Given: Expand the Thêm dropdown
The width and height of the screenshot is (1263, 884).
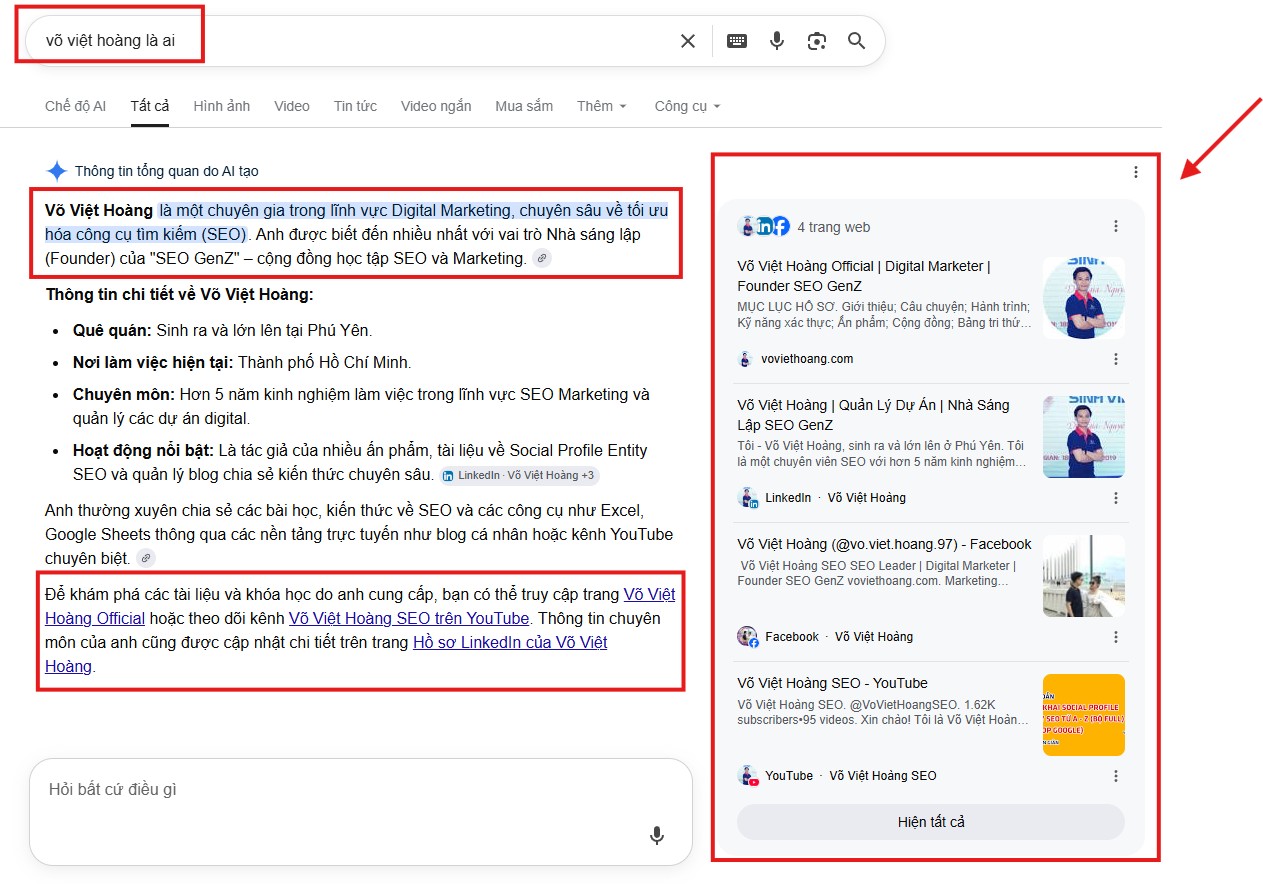Looking at the screenshot, I should tap(602, 106).
